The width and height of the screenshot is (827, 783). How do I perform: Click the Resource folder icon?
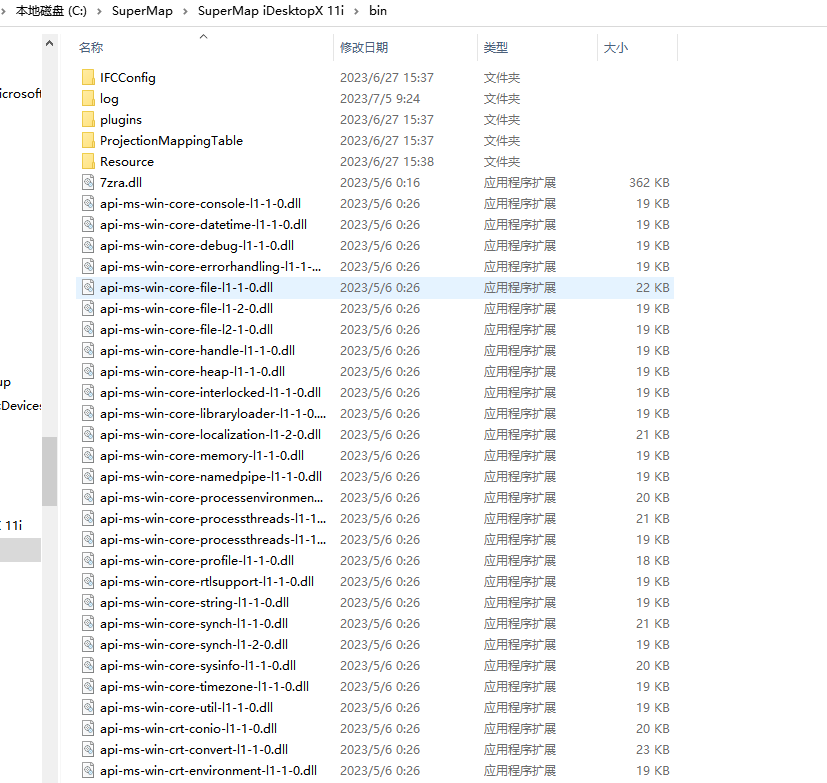coord(88,161)
